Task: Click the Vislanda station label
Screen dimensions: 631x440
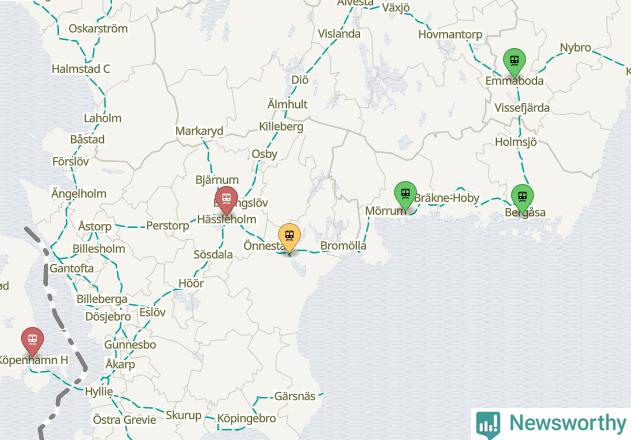Action: click(x=339, y=34)
